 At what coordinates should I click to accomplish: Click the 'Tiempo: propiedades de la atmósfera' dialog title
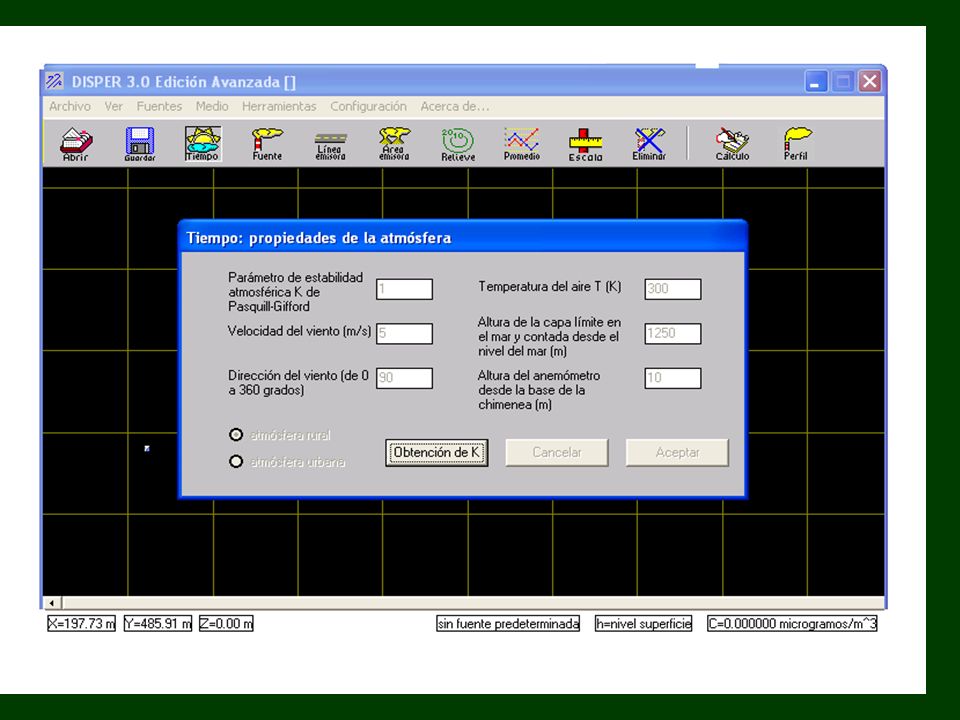(x=319, y=238)
